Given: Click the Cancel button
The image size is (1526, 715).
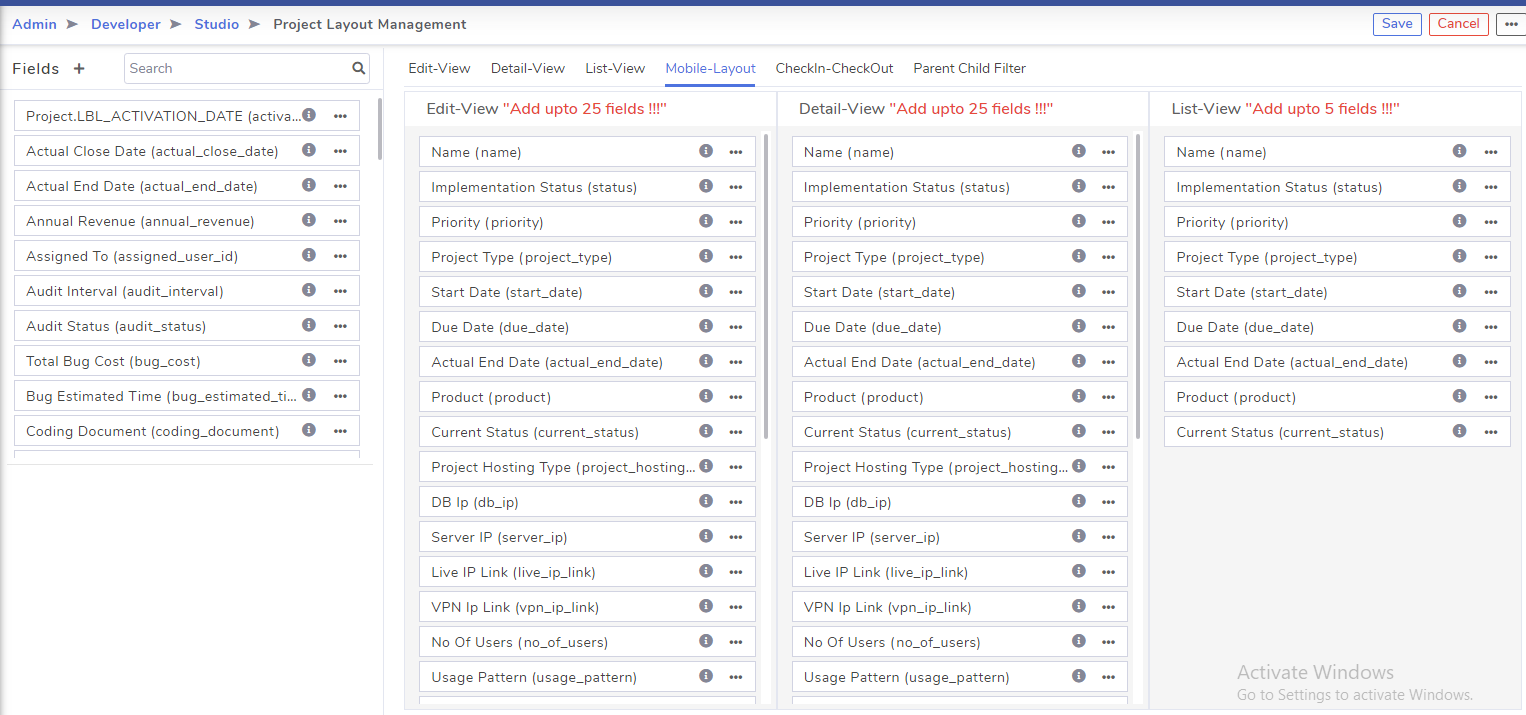Looking at the screenshot, I should 1458,24.
